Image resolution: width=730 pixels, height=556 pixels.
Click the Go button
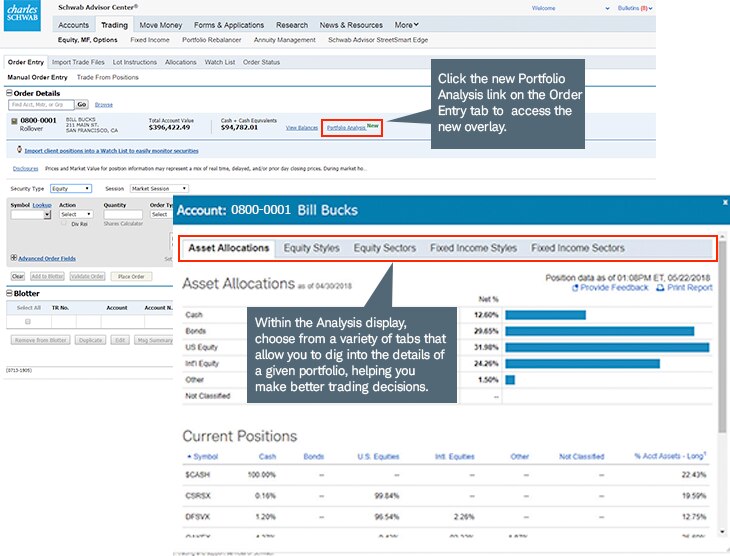pos(82,104)
